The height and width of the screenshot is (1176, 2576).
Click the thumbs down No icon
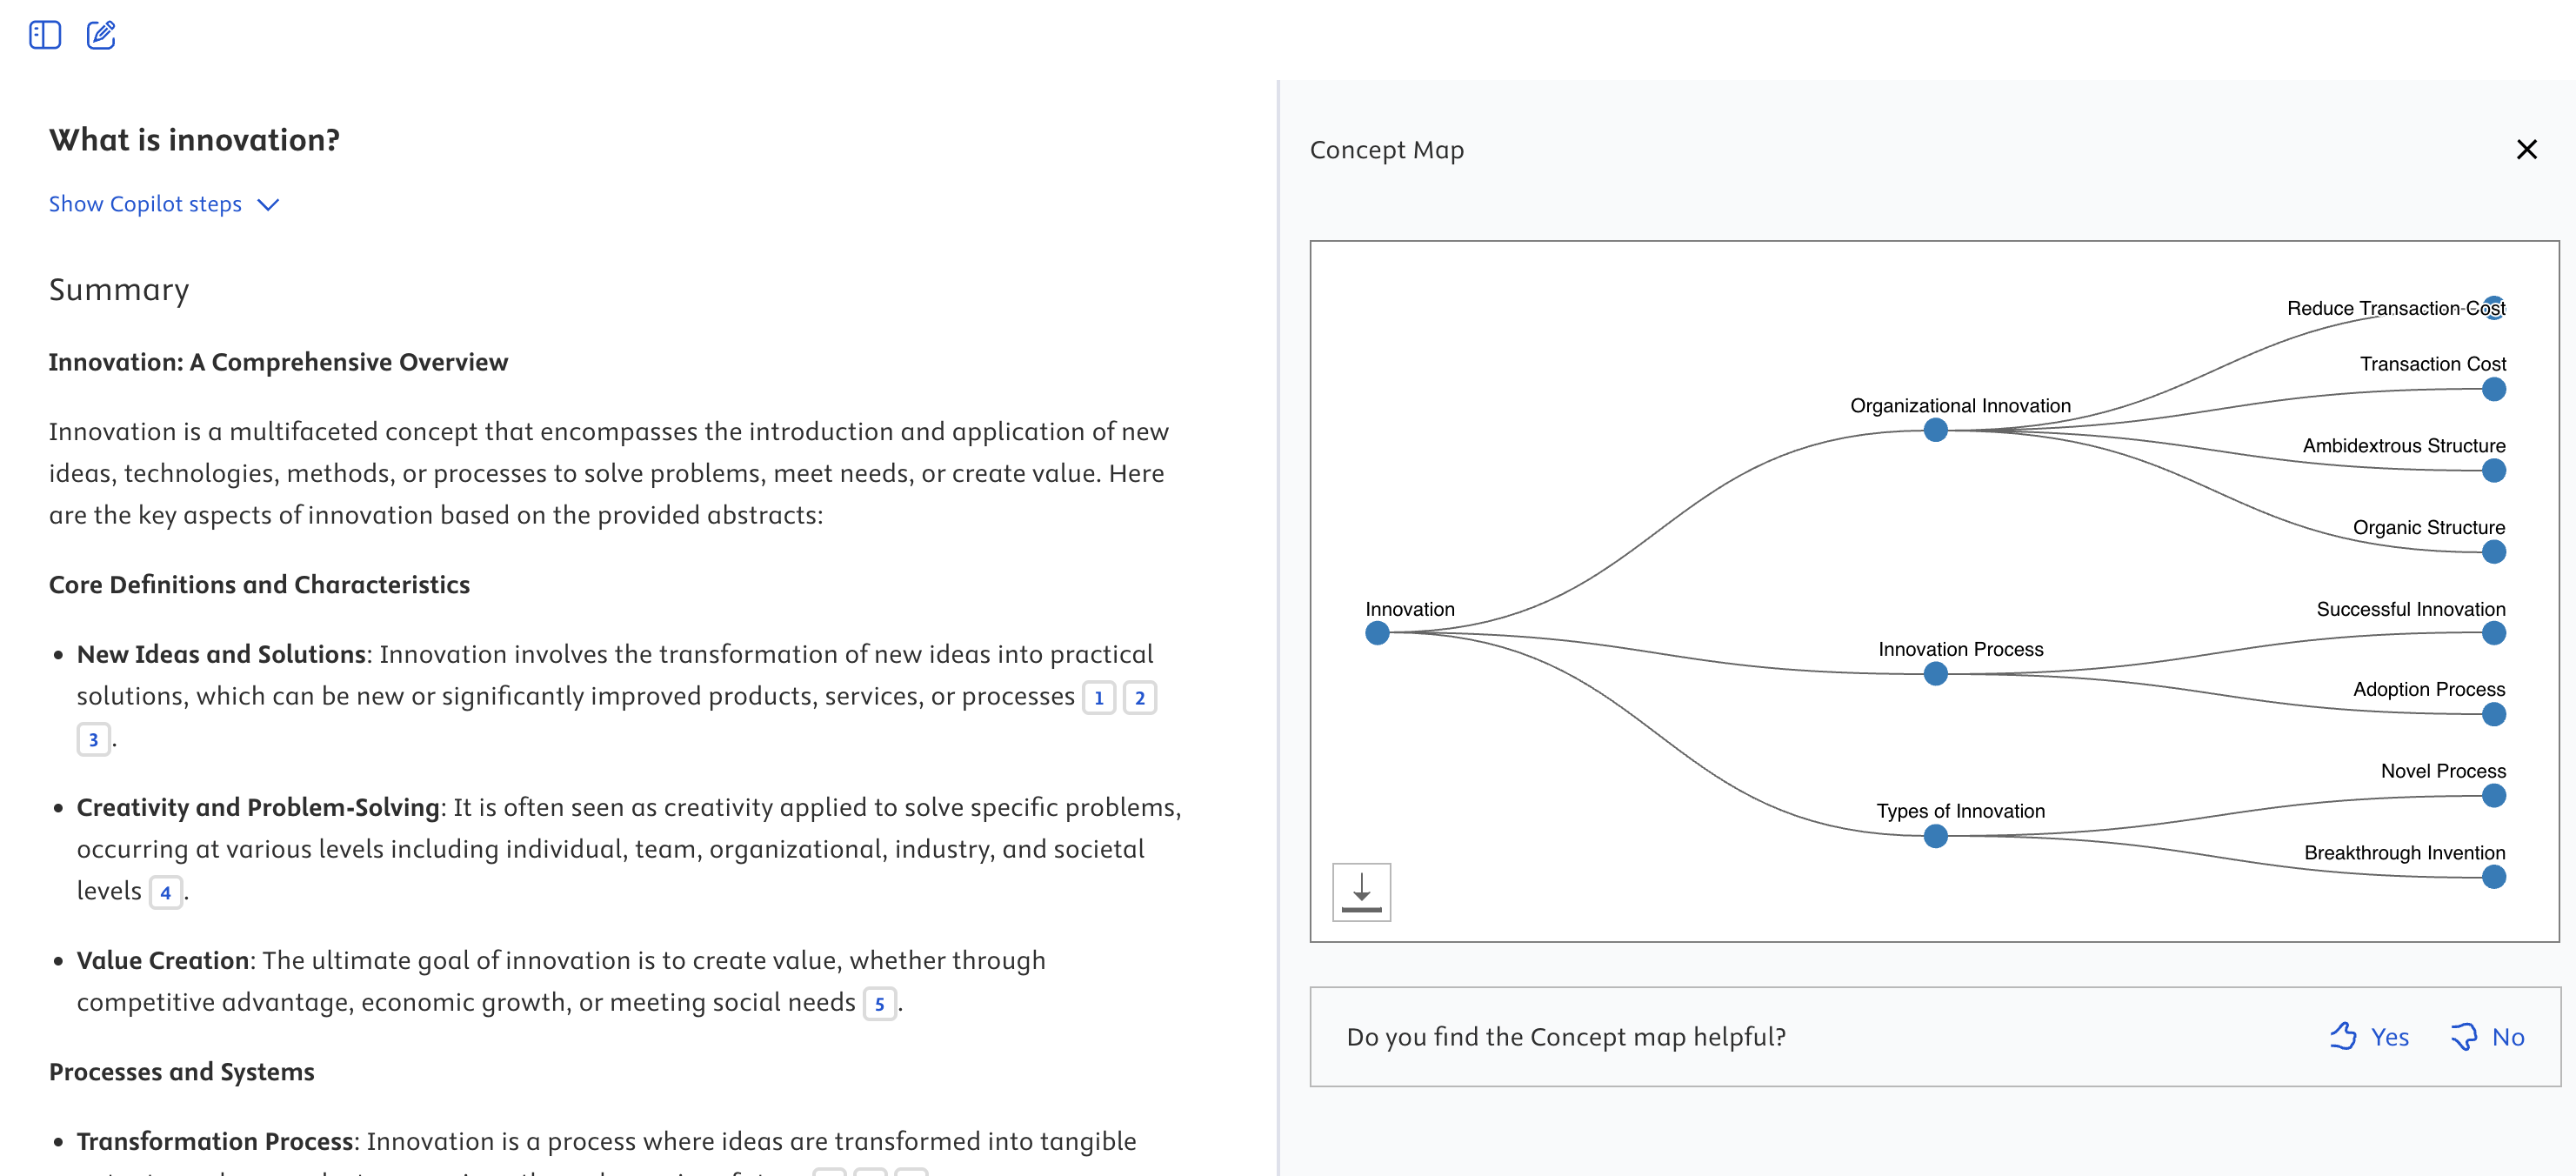(x=2463, y=1036)
